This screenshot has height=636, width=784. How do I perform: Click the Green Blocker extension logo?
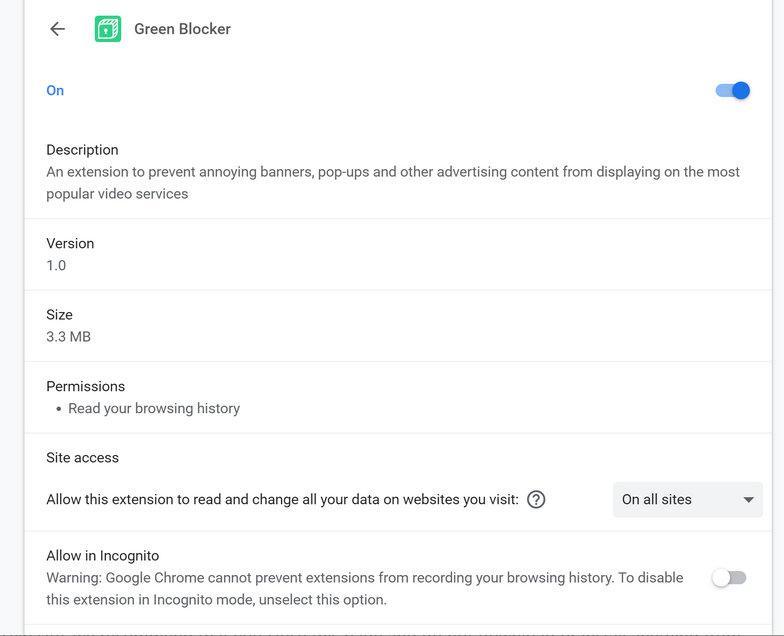[107, 29]
